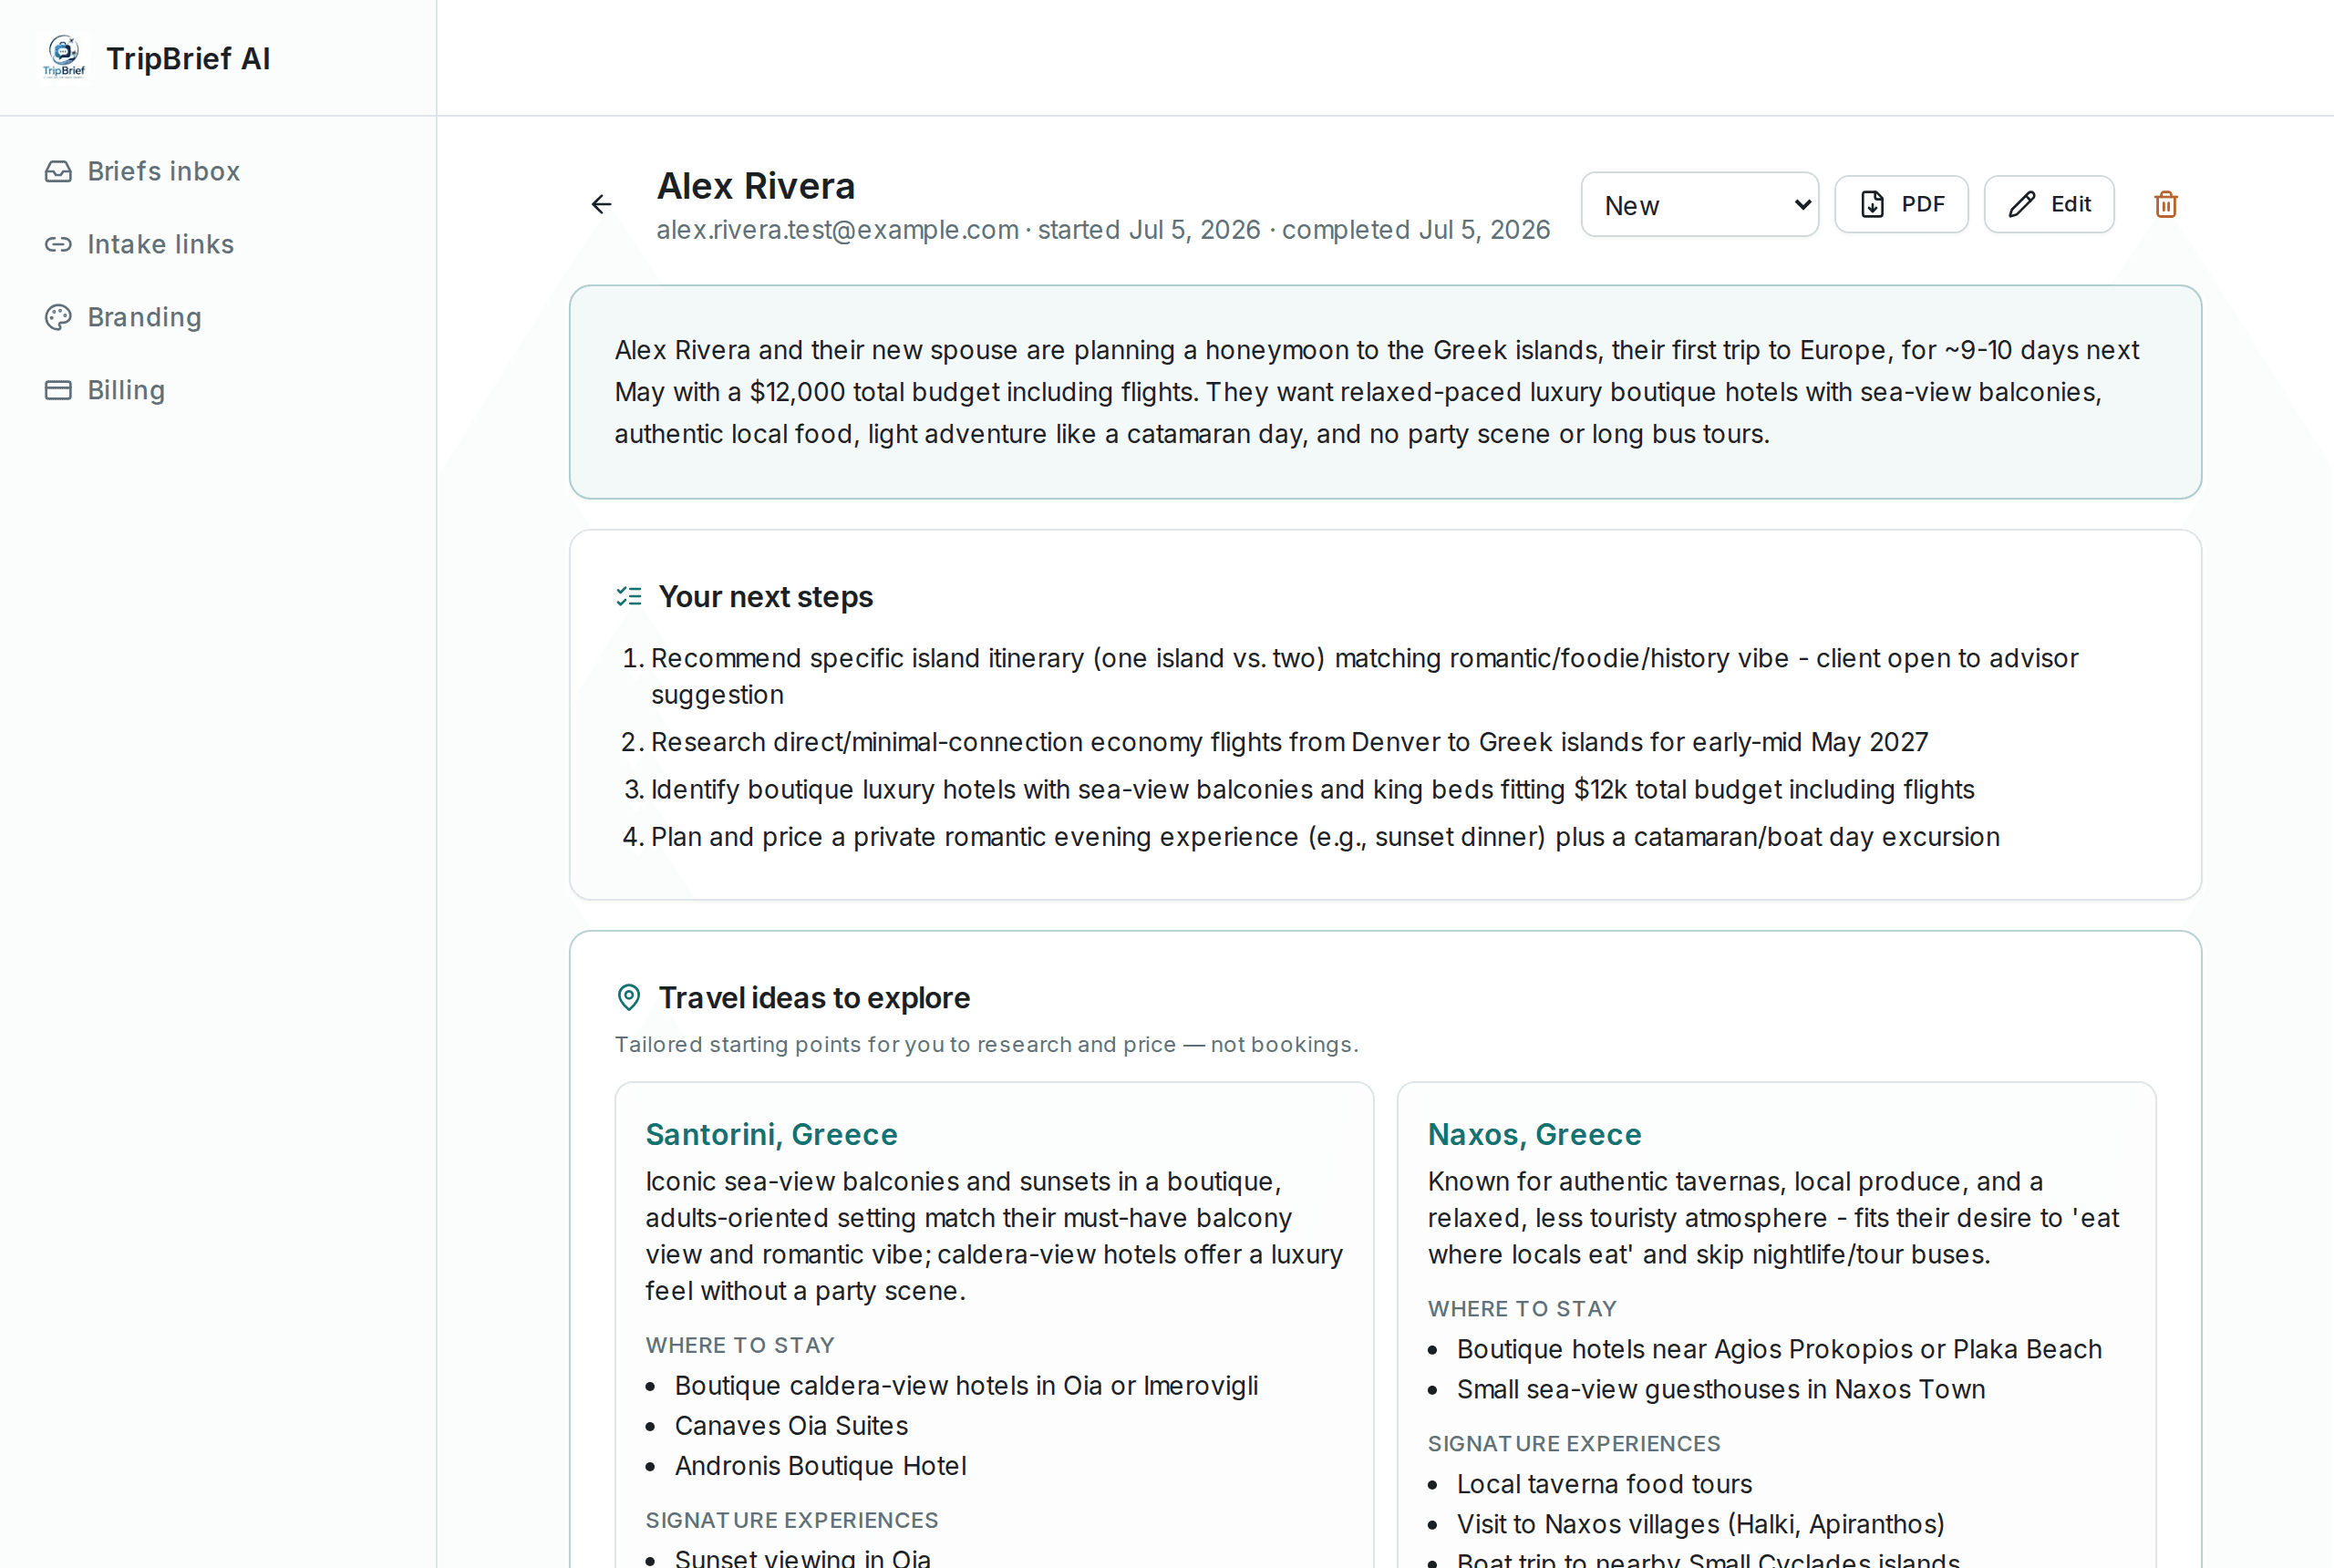Screen dimensions: 2334x1568
Task: Click the Naxos description paragraph
Action: (1773, 1218)
